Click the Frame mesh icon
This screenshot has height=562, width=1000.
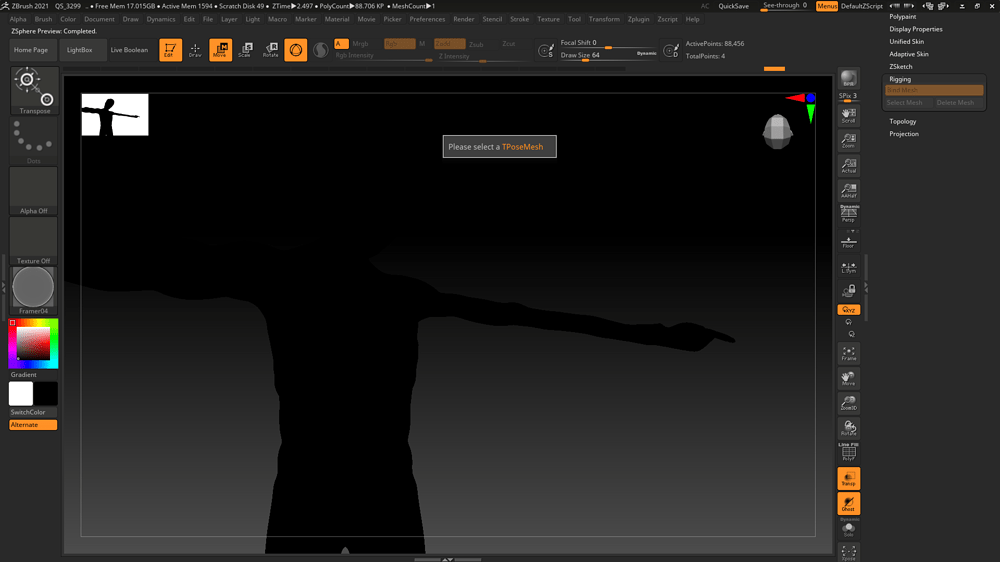pos(848,353)
